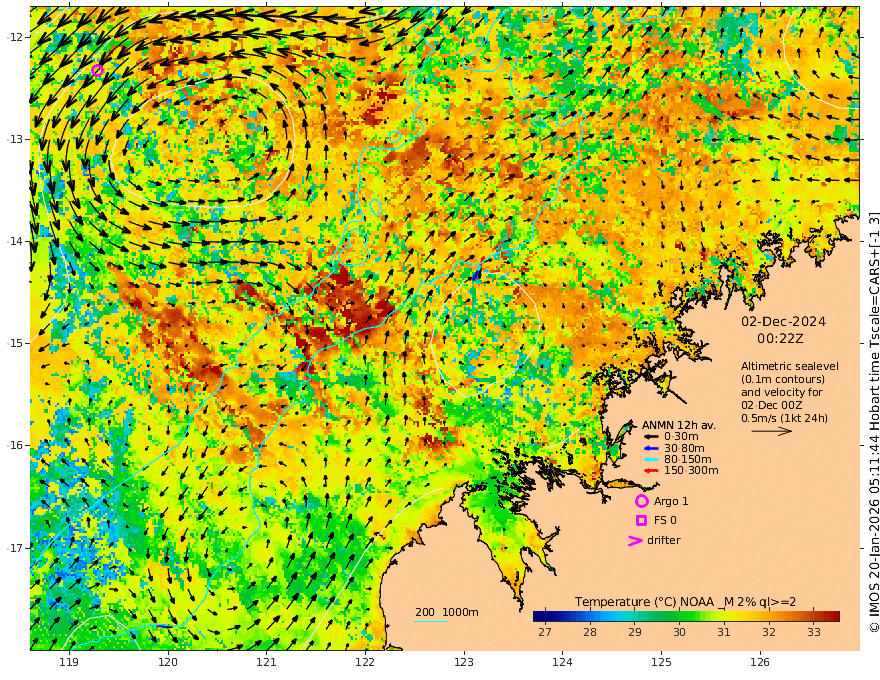Click the 'Altimetric sealevel' text line
The width and height of the screenshot is (880, 680).
click(x=790, y=366)
